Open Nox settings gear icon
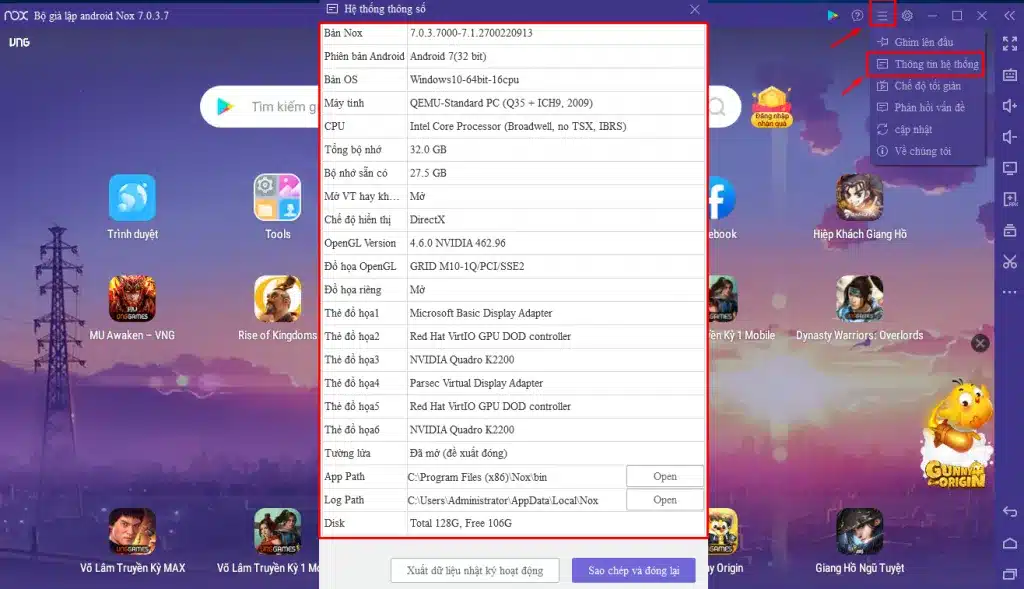The height and width of the screenshot is (589, 1024). coord(907,16)
